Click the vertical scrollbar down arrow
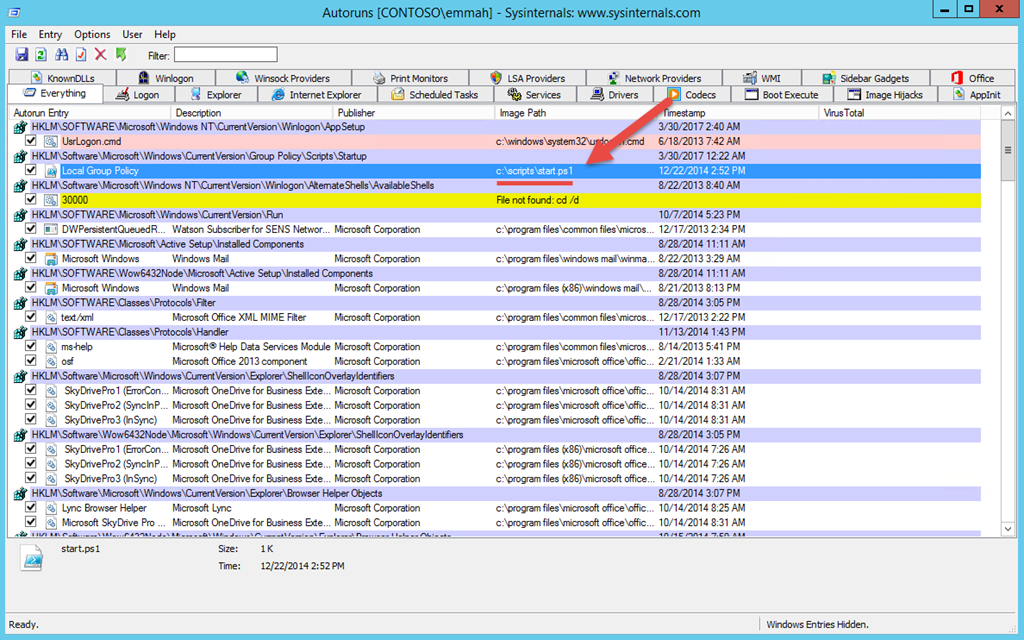 (x=1008, y=529)
